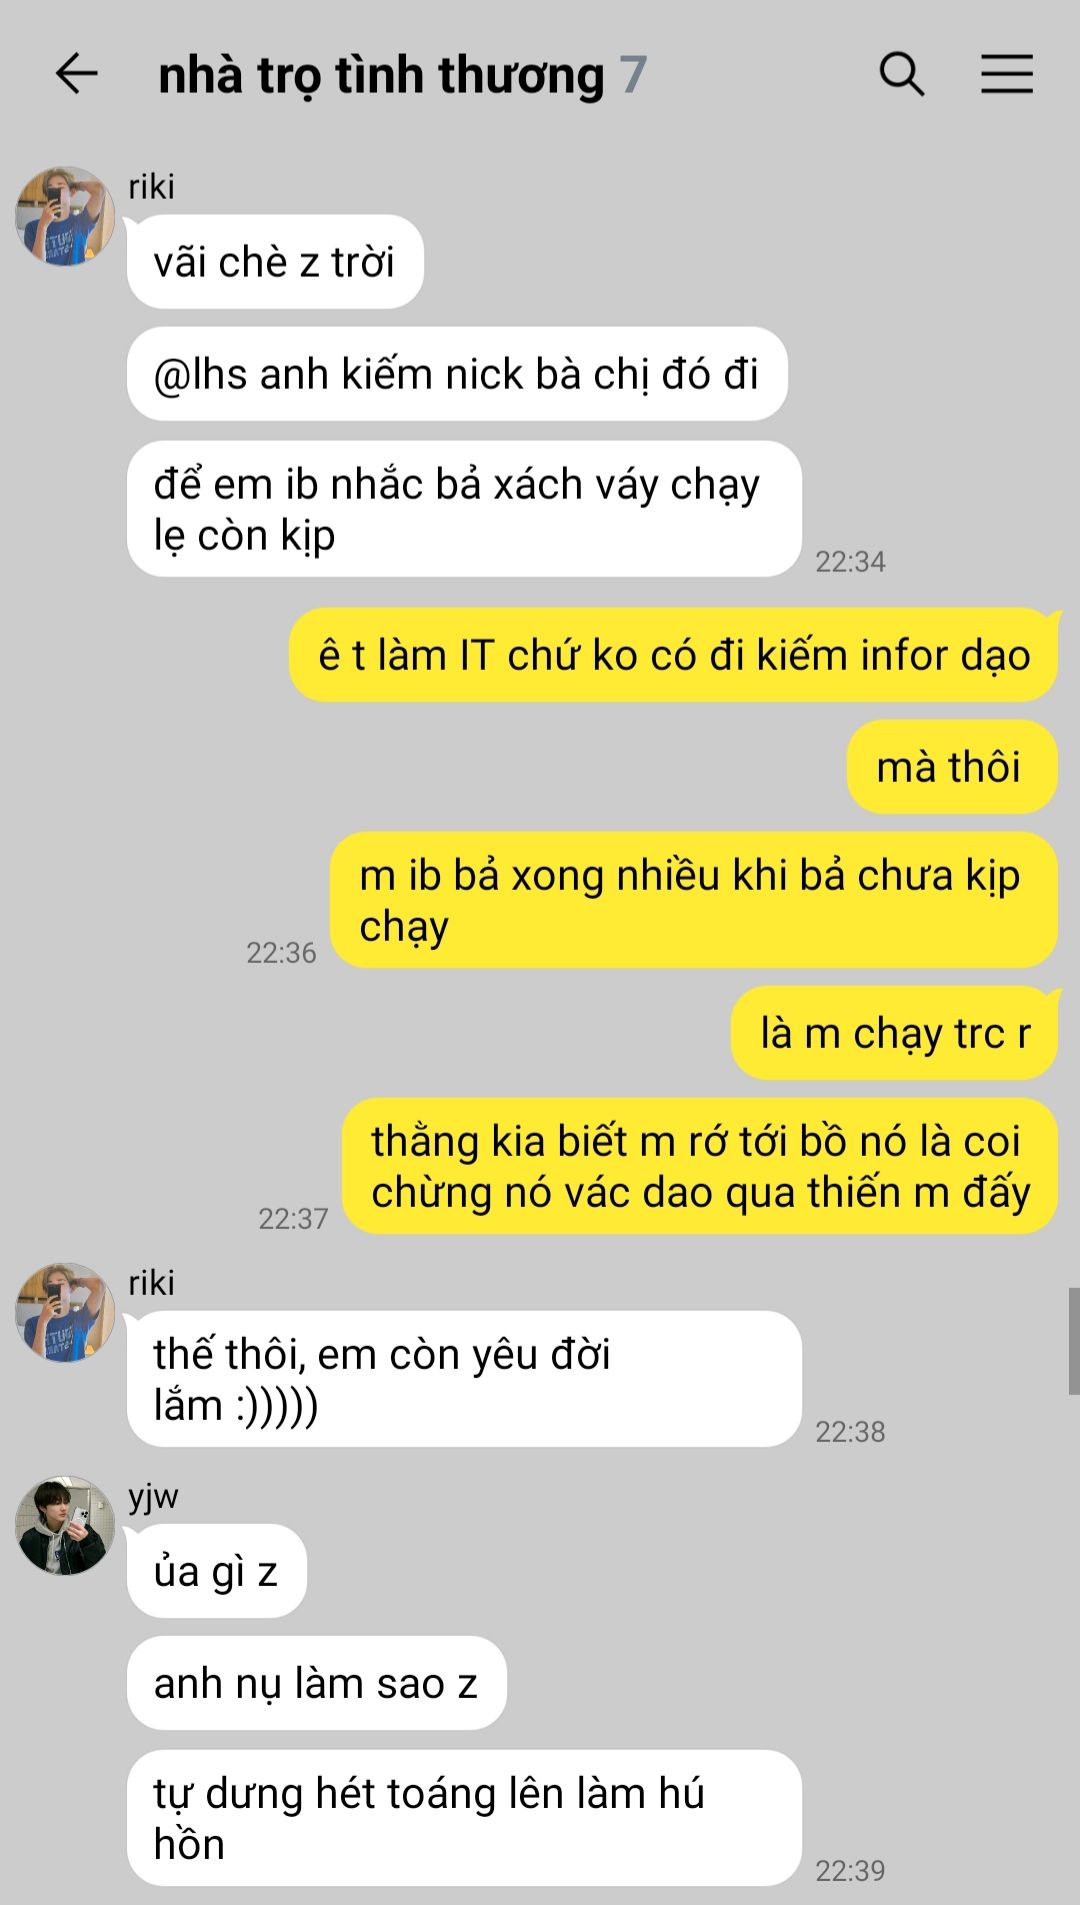Select message 'm ib bả xong nhiều khi'
The width and height of the screenshot is (1080, 1905).
[x=694, y=900]
